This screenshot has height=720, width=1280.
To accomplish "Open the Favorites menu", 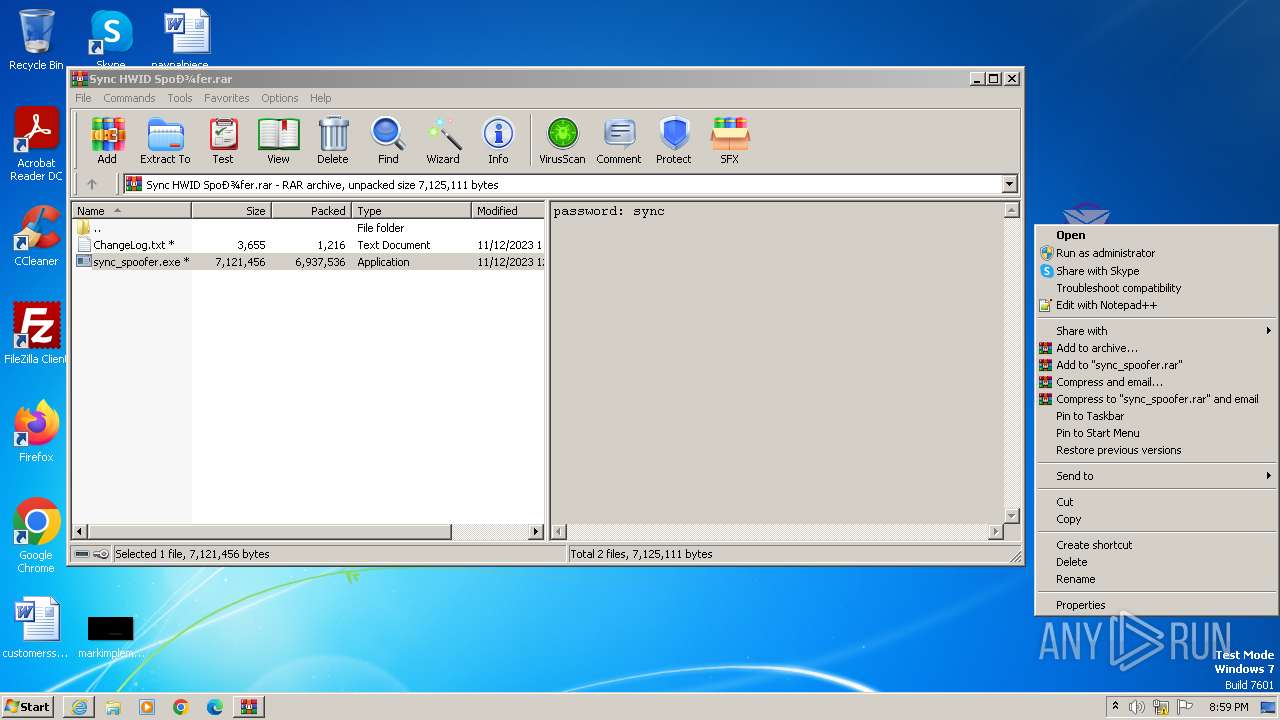I will click(227, 98).
